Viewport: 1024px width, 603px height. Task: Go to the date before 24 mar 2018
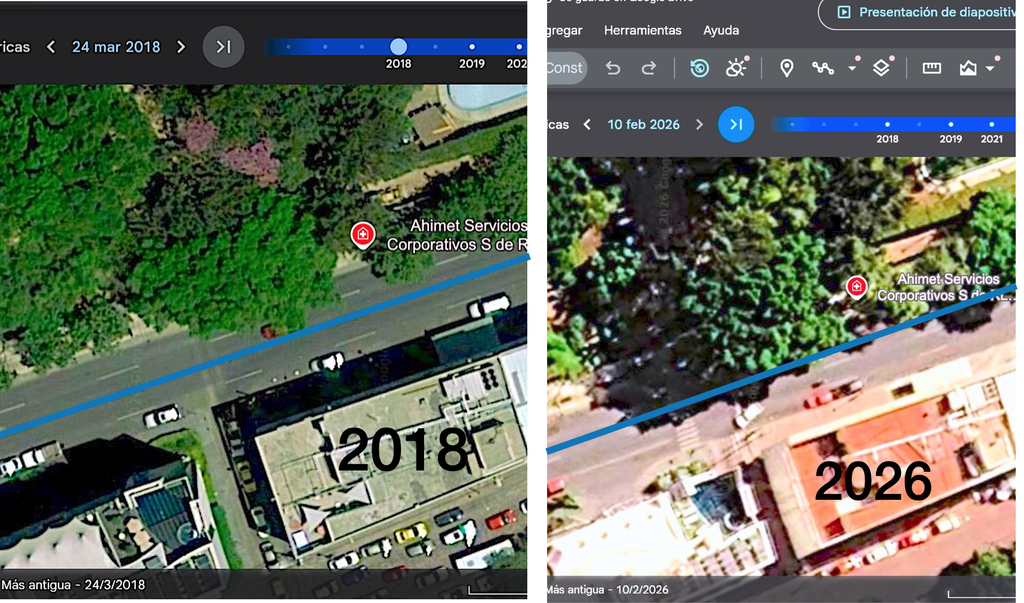tap(51, 47)
